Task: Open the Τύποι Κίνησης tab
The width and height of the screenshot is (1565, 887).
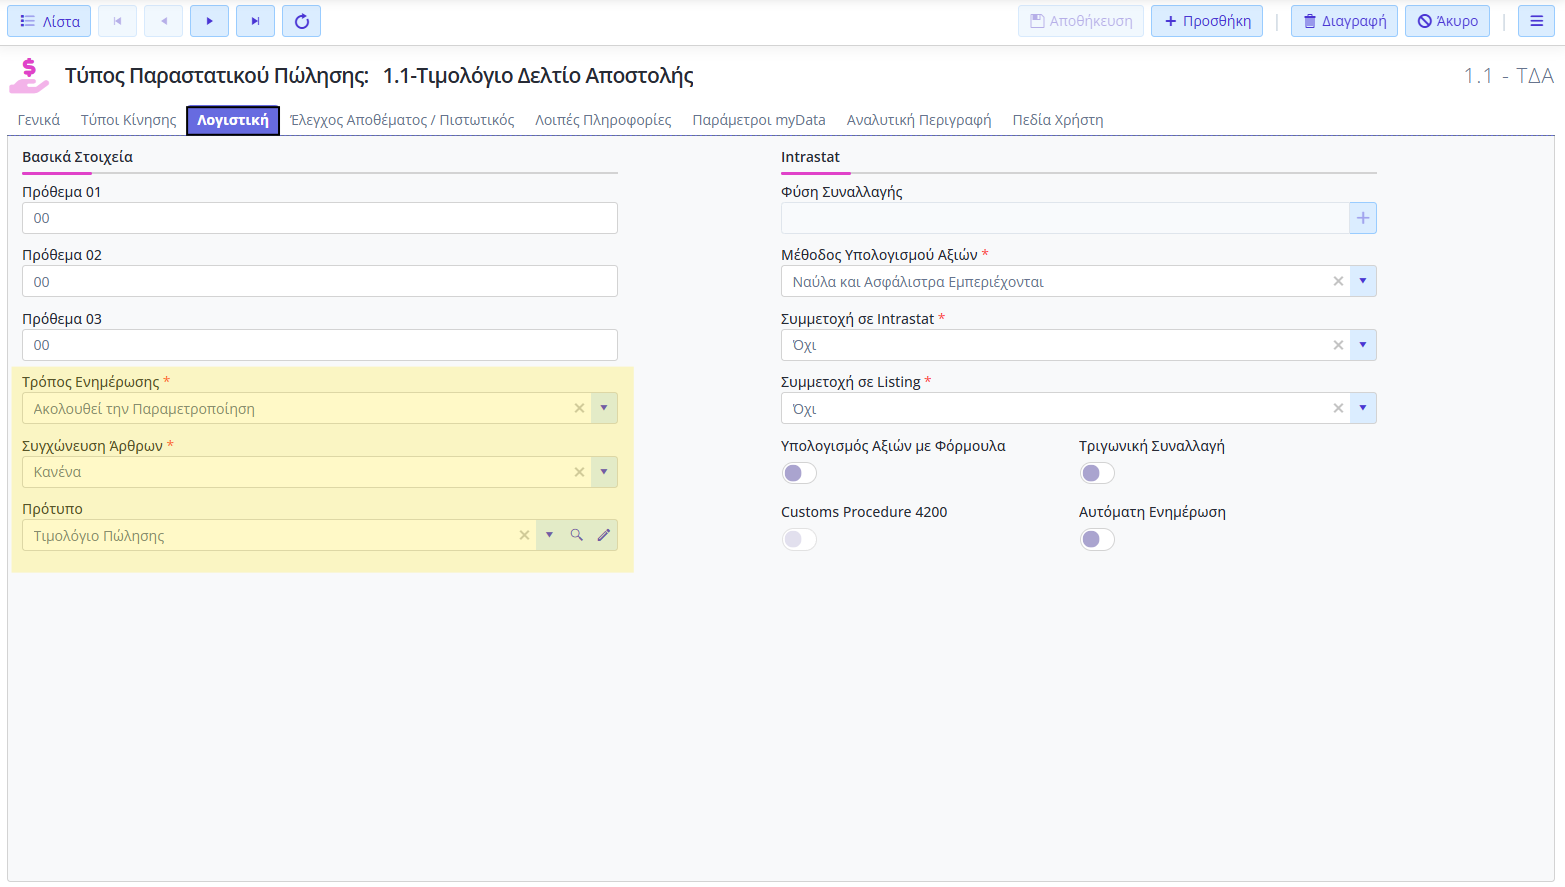Action: point(128,120)
